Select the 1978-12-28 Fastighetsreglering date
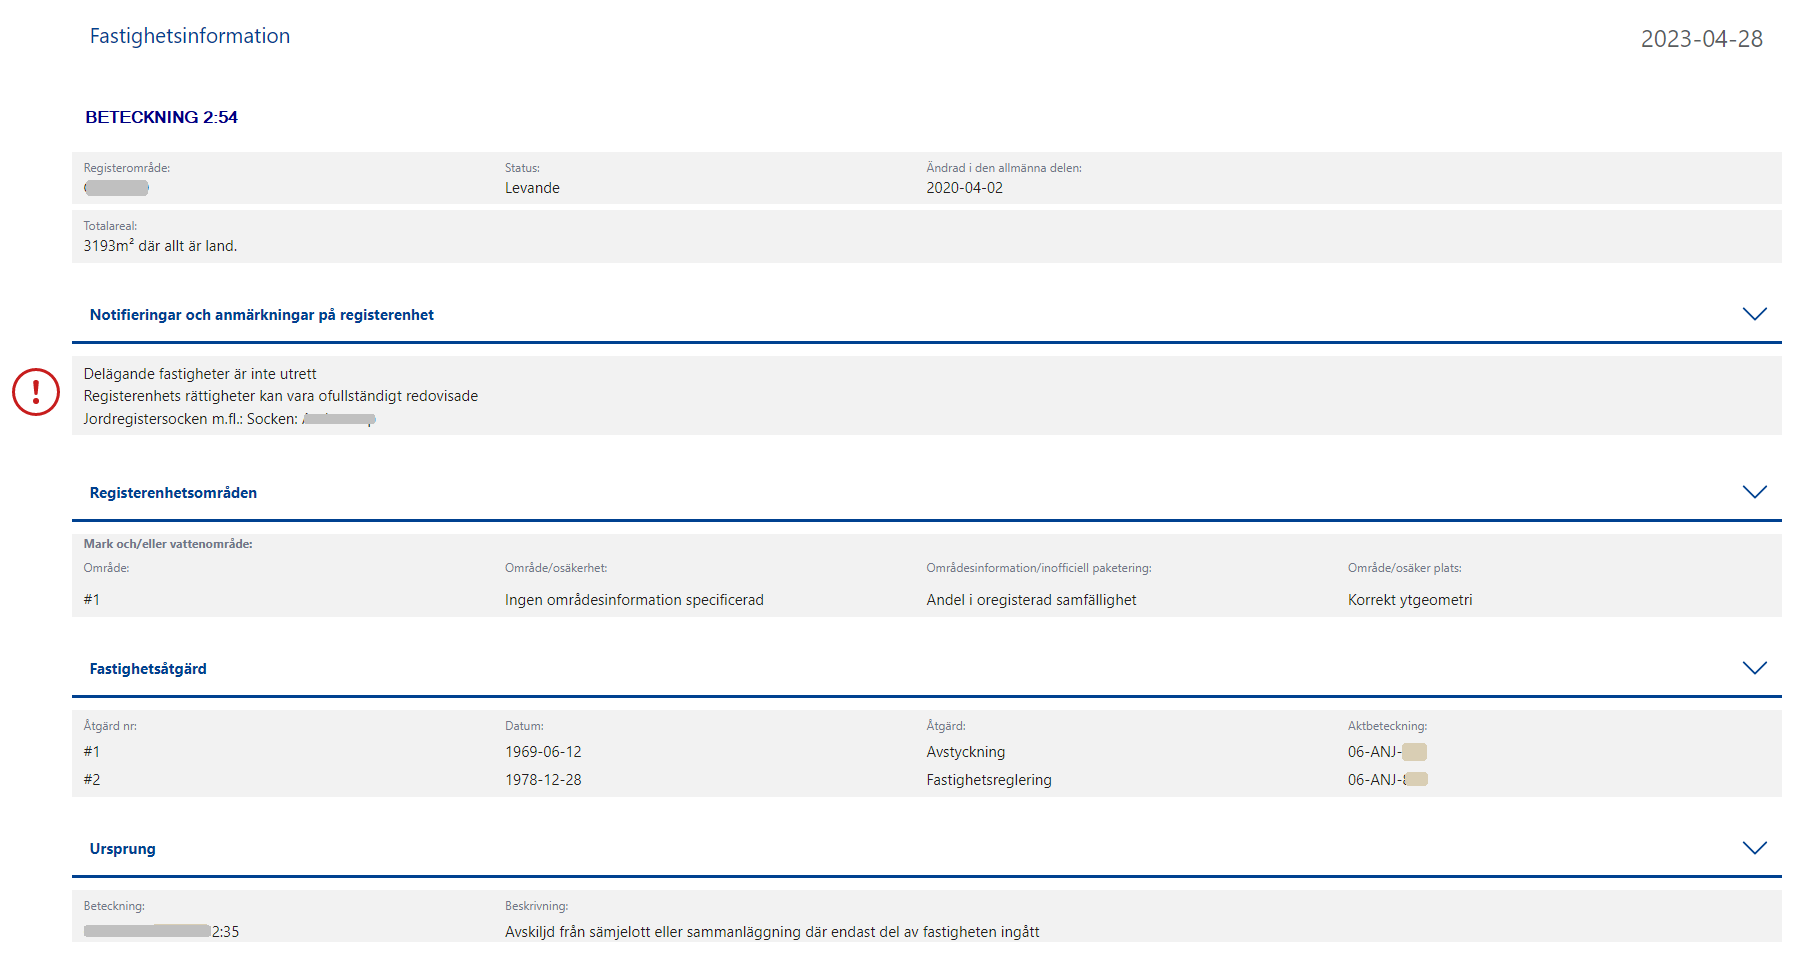 543,780
